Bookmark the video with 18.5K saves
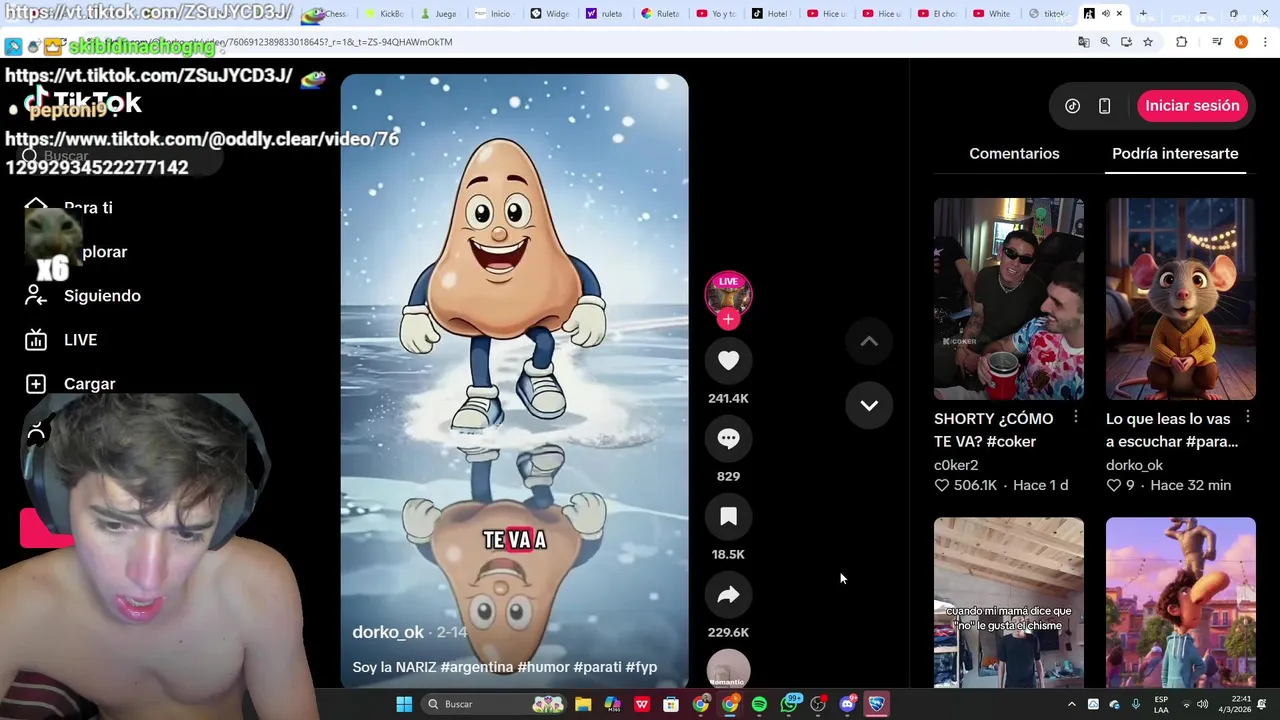The height and width of the screenshot is (720, 1280). [x=728, y=516]
